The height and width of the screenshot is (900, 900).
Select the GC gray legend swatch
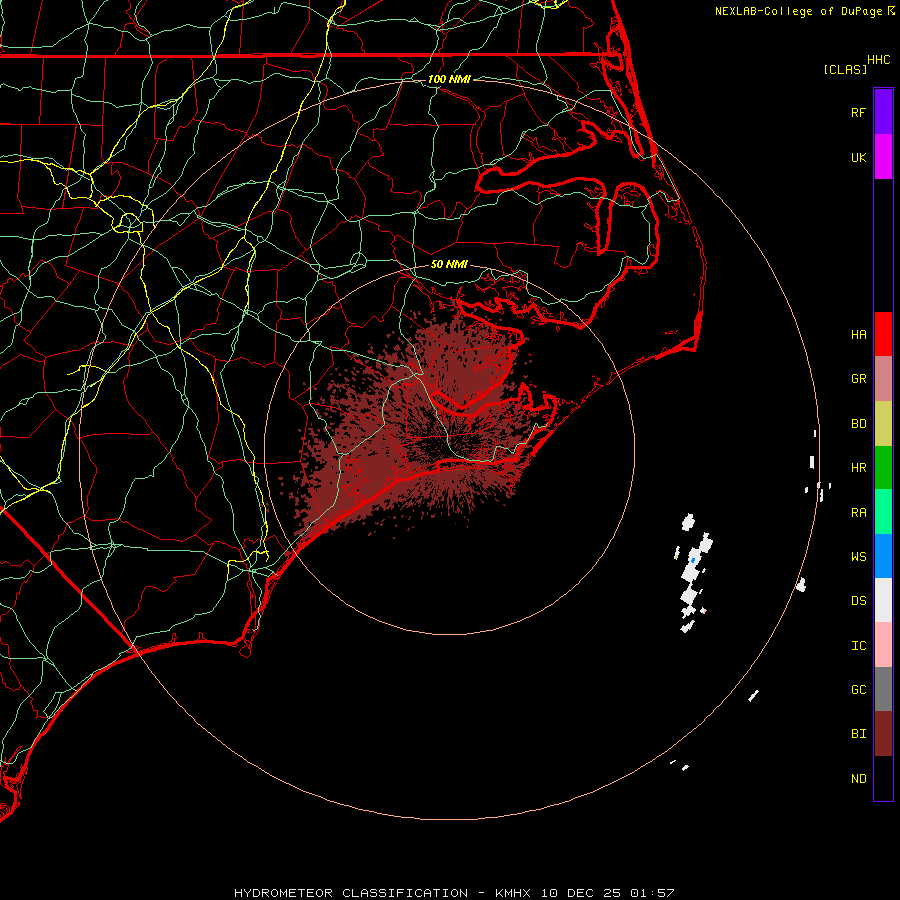pyautogui.click(x=883, y=689)
